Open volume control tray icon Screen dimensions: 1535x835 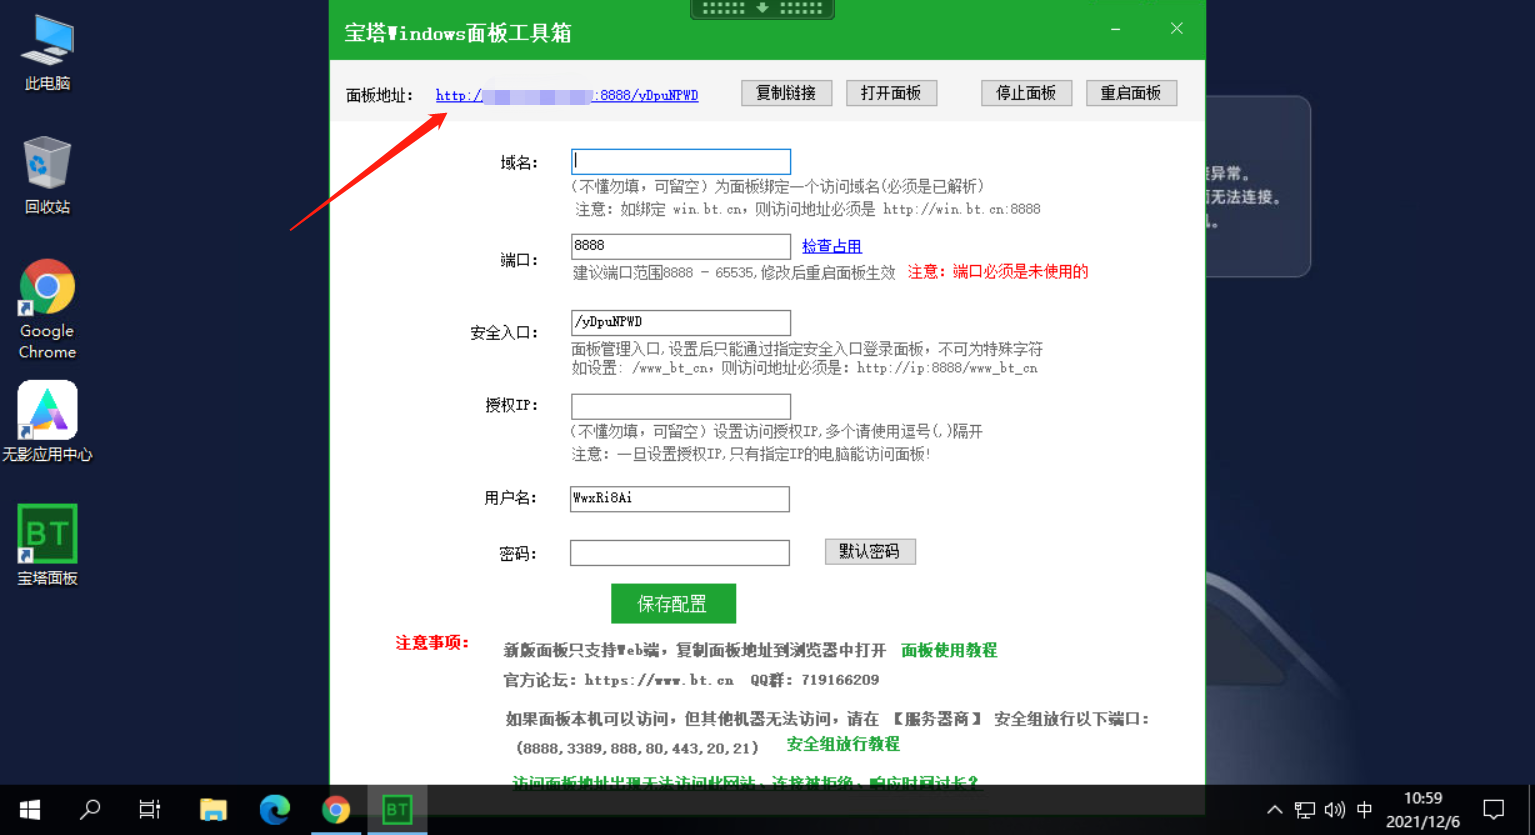pos(1335,810)
